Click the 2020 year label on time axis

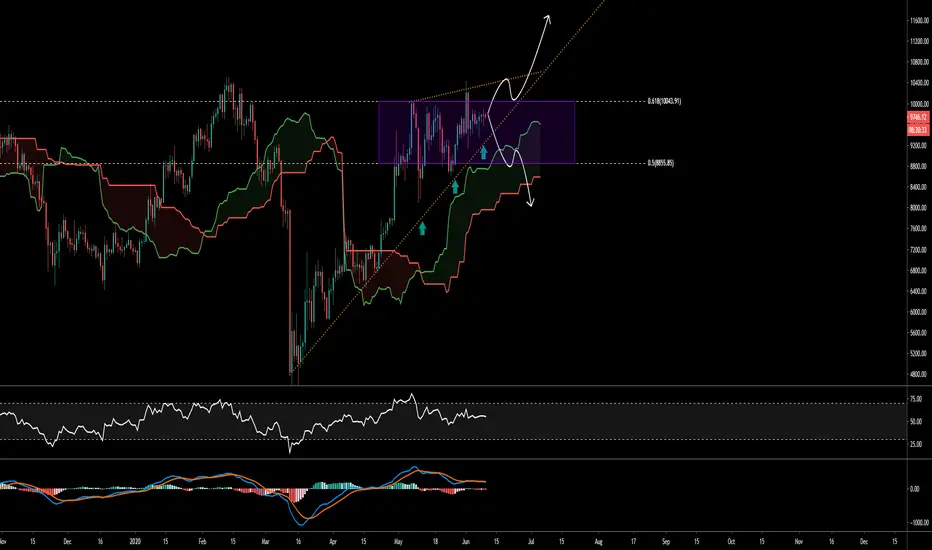[136, 542]
